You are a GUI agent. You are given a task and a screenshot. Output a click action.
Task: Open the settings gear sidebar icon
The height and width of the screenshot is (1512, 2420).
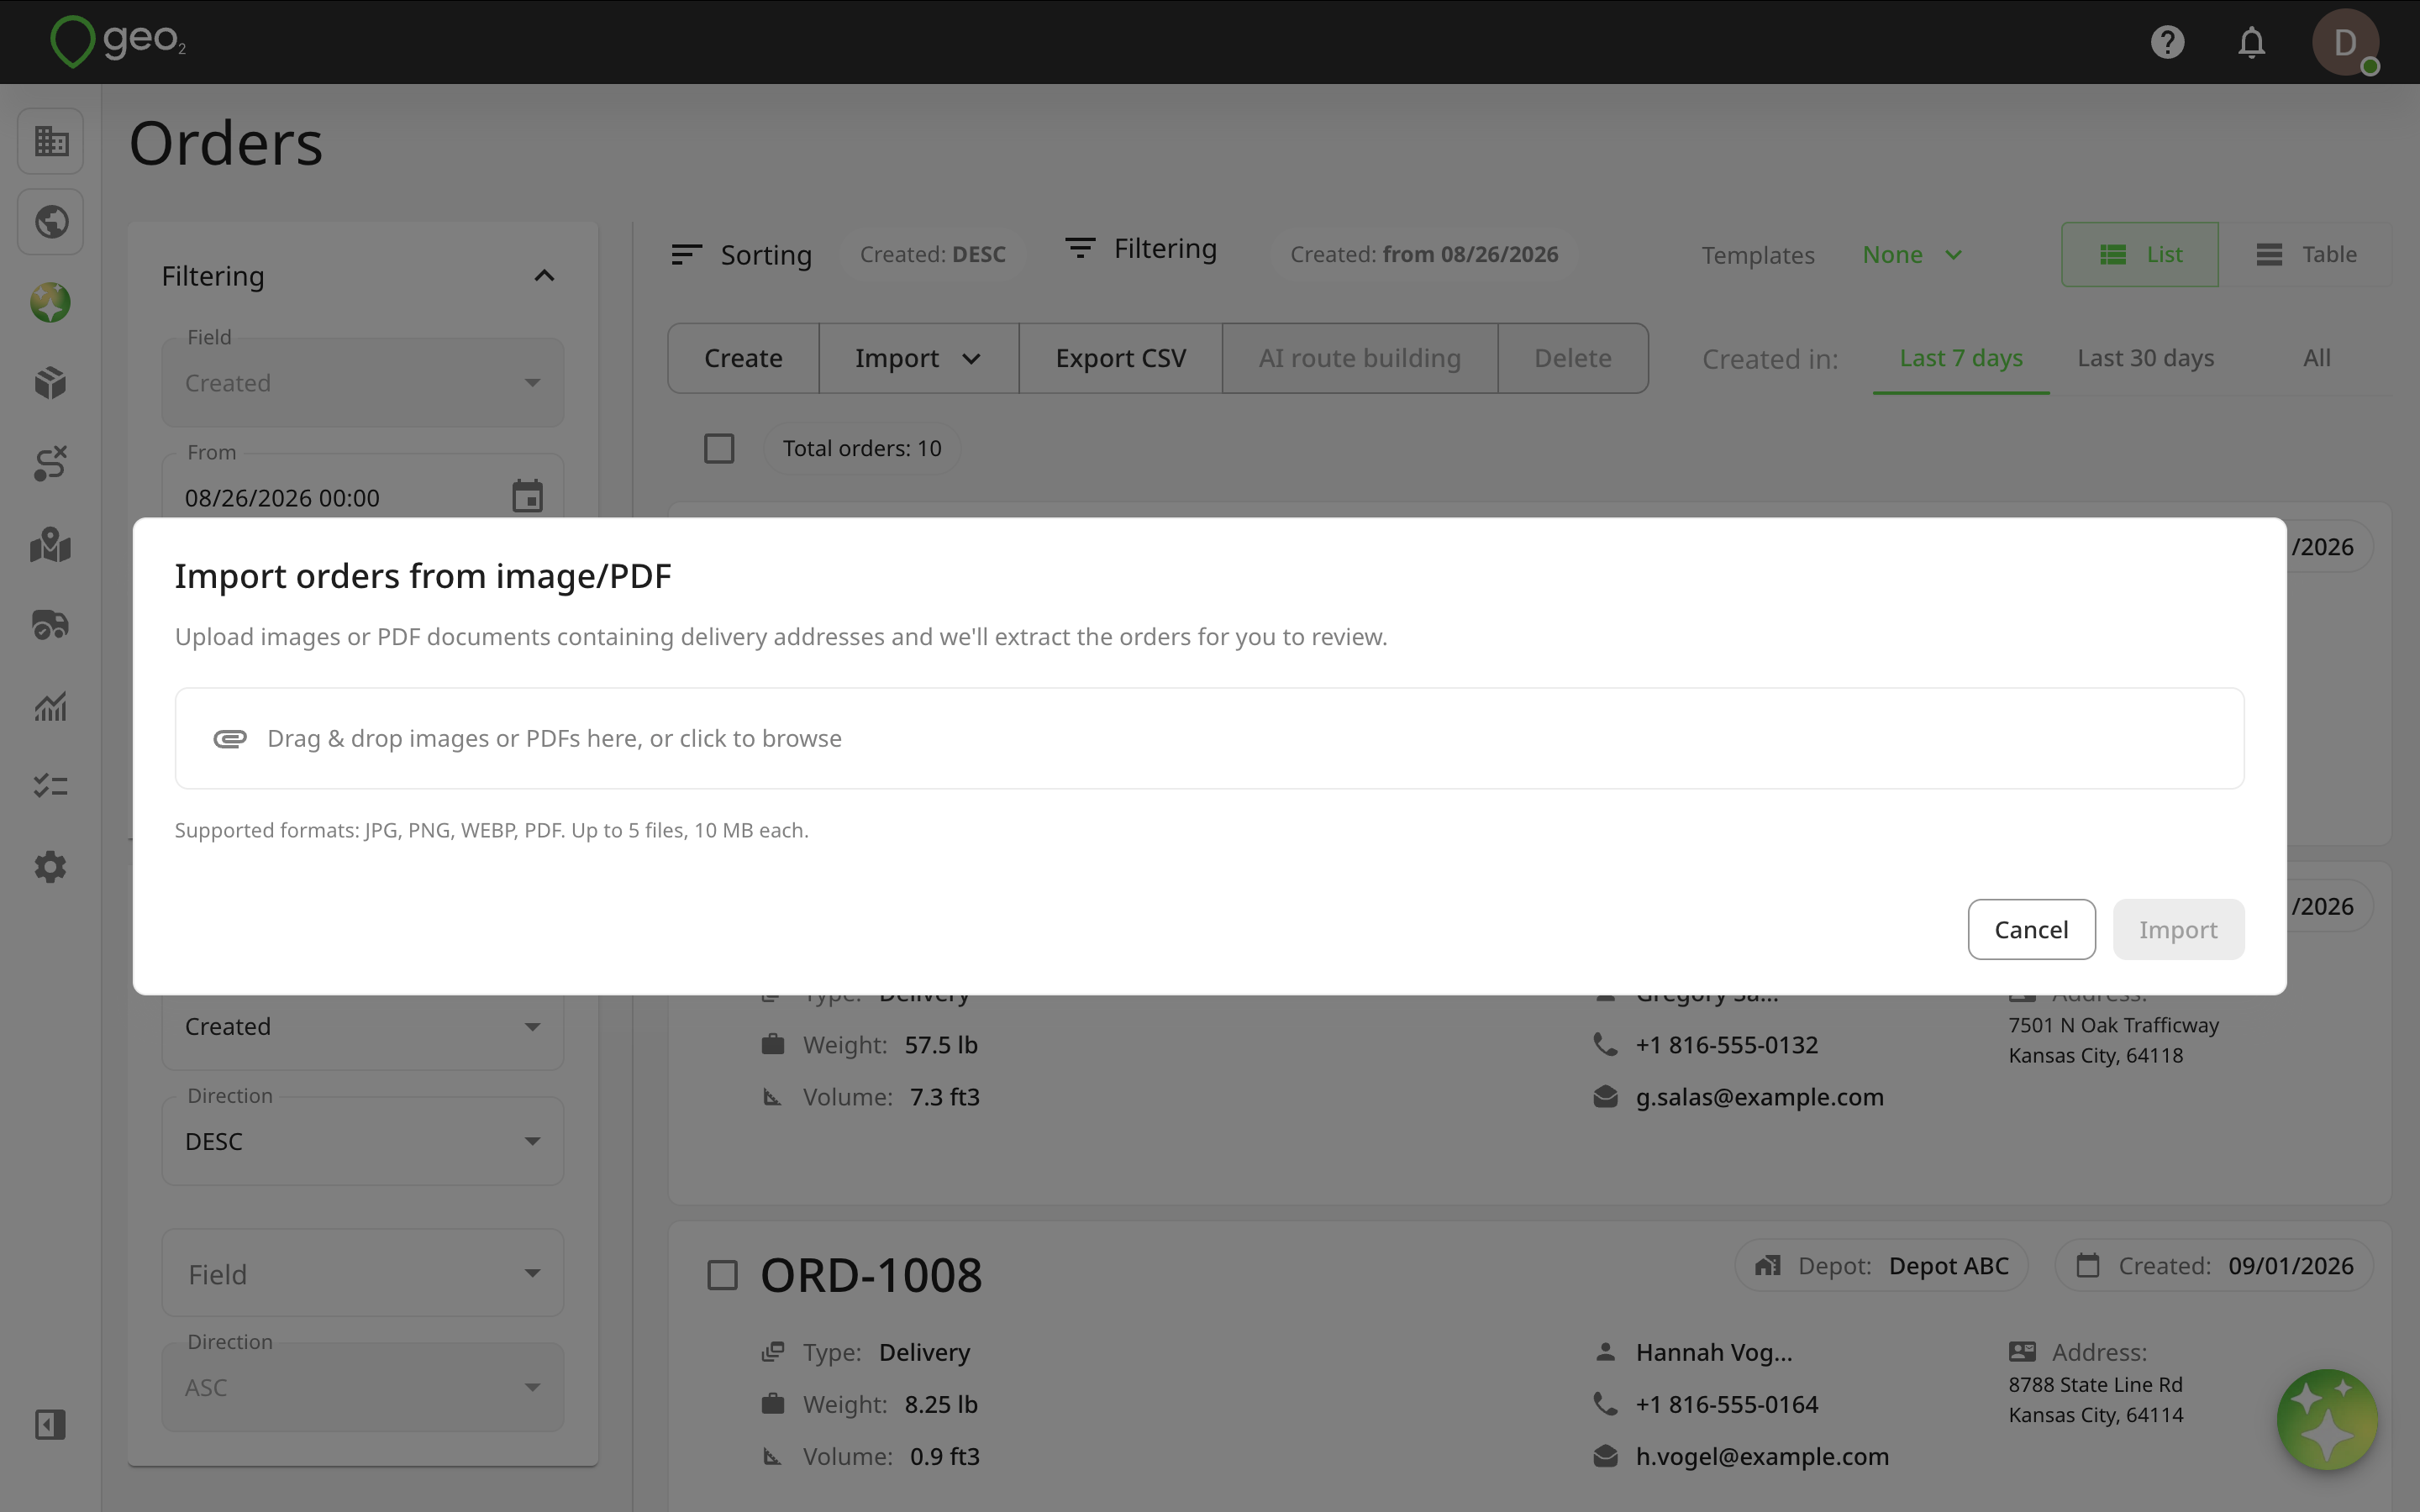point(51,867)
